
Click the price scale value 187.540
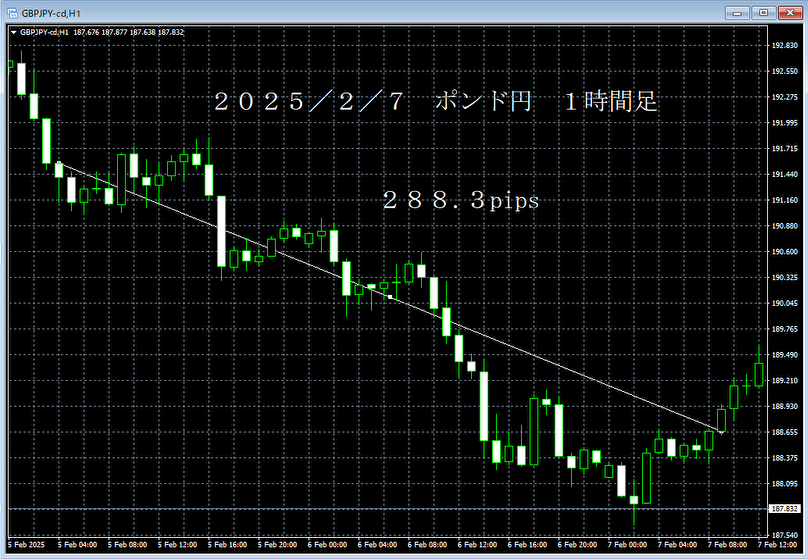point(784,535)
